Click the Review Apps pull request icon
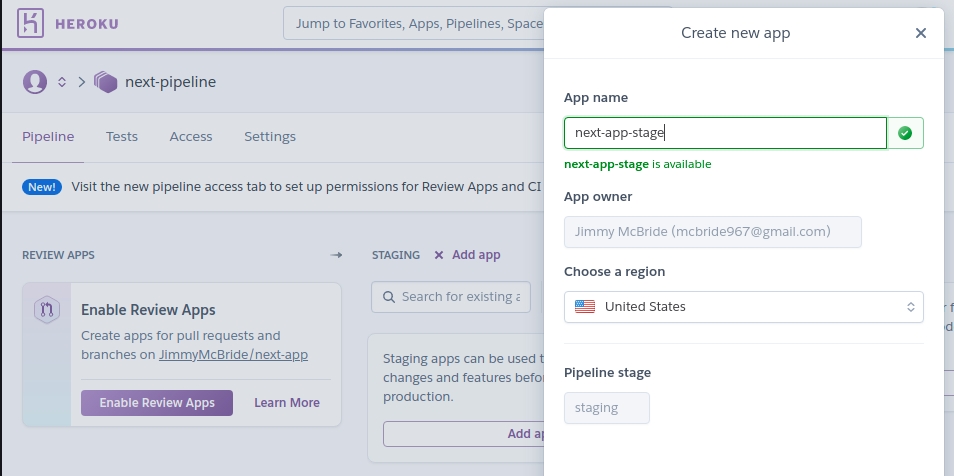The width and height of the screenshot is (954, 476). tap(46, 310)
